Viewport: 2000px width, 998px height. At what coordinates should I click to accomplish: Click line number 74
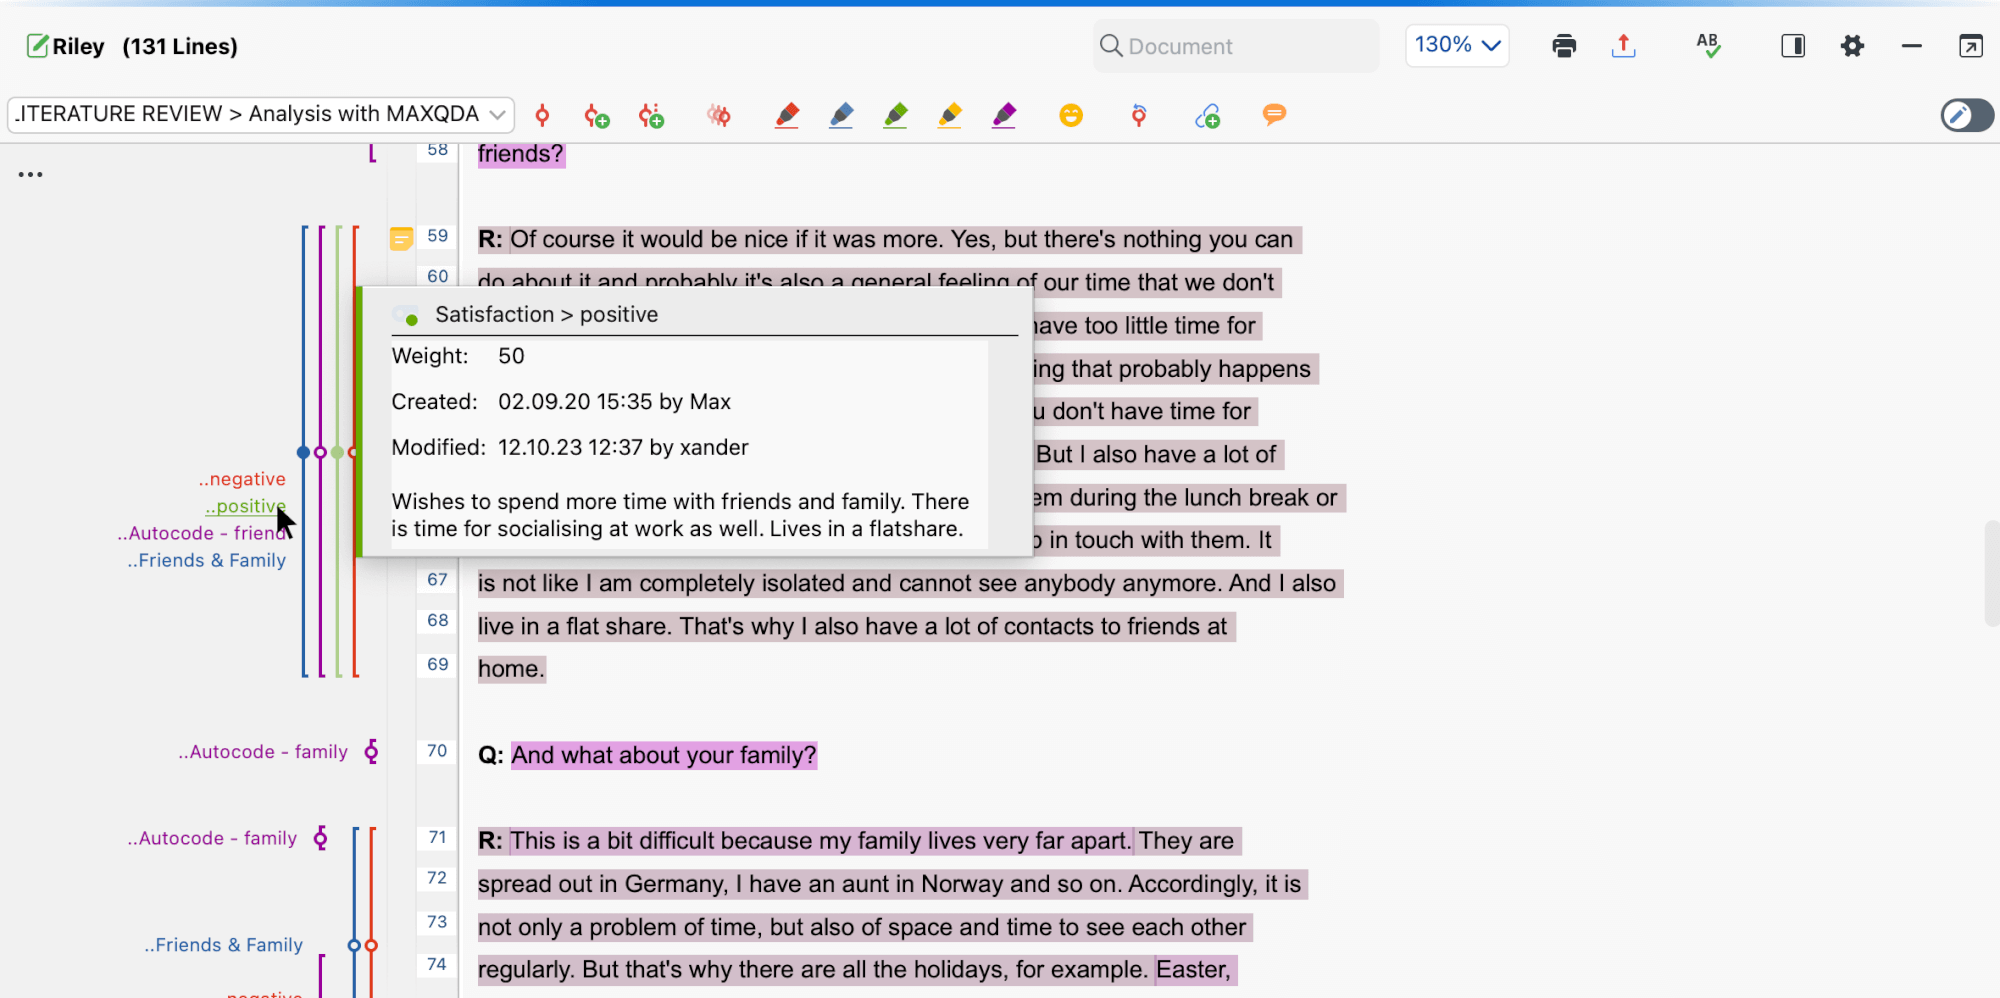point(437,964)
